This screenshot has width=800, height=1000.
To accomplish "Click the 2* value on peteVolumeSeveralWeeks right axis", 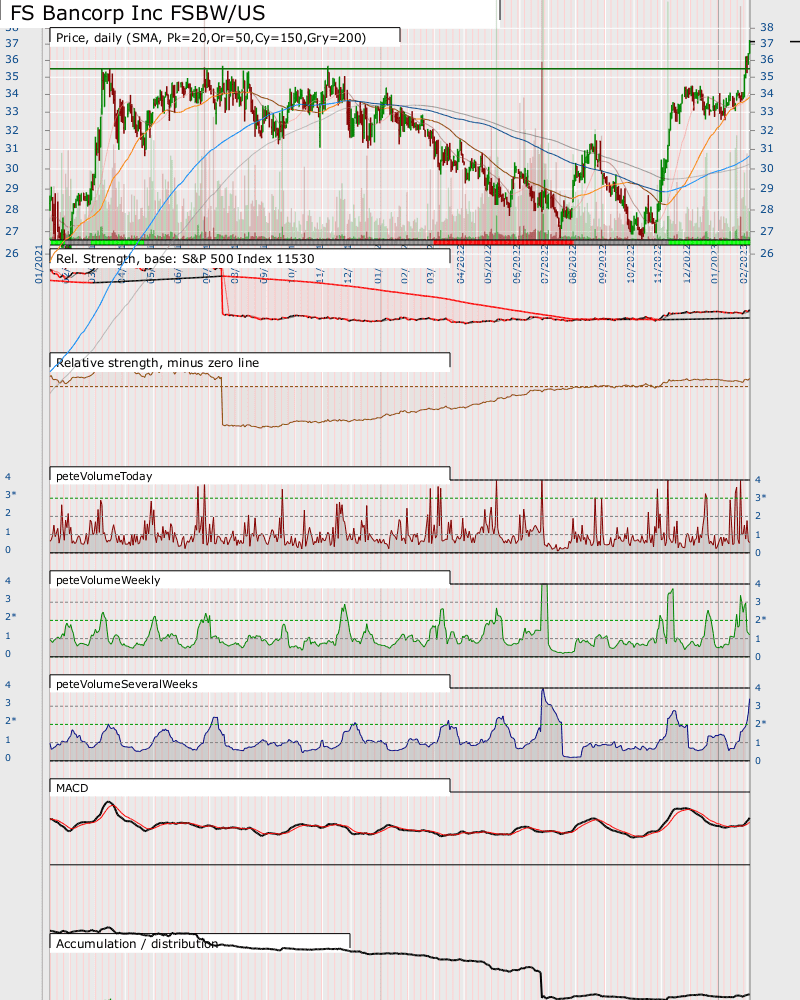I will click(760, 723).
